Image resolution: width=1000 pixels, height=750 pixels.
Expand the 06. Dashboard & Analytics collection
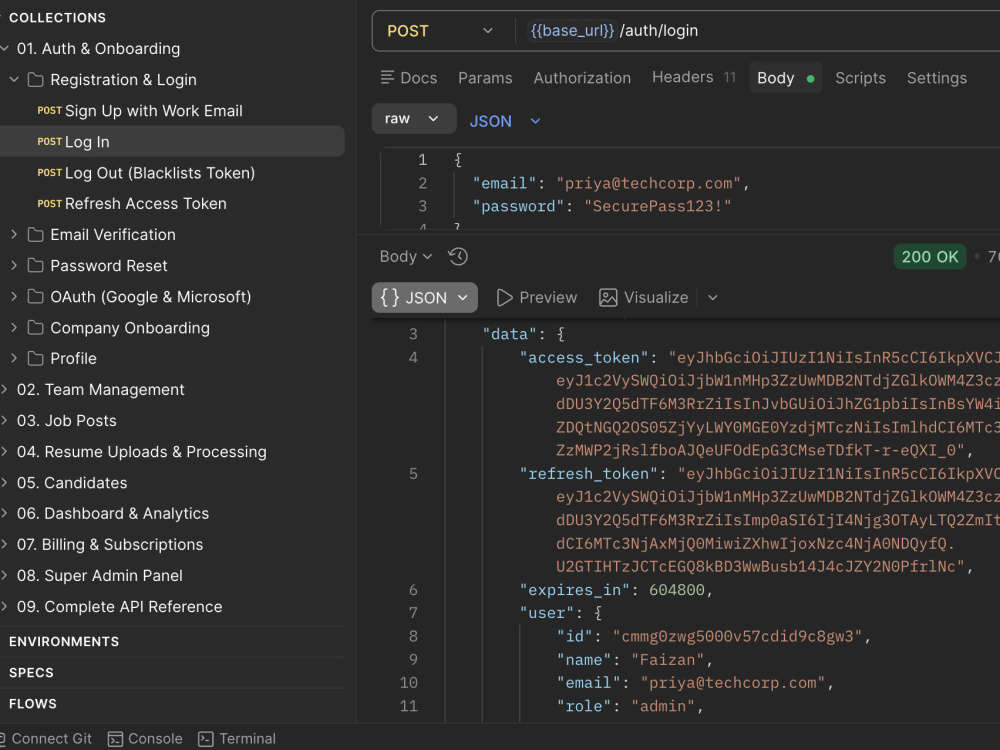[5, 513]
